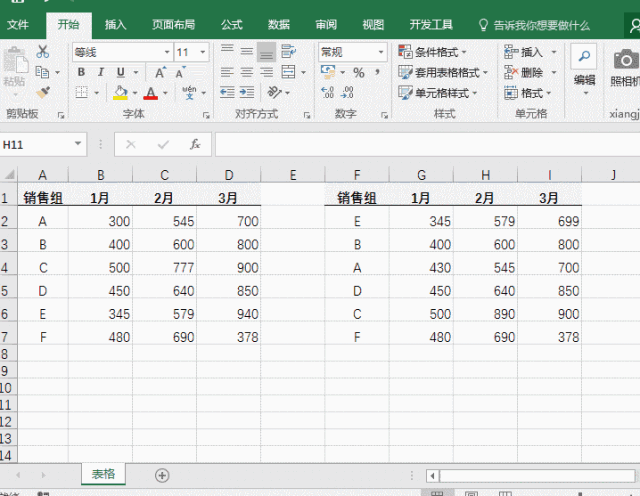This screenshot has height=496, width=640.
Task: Increase font size with large A
Action: click(x=160, y=73)
